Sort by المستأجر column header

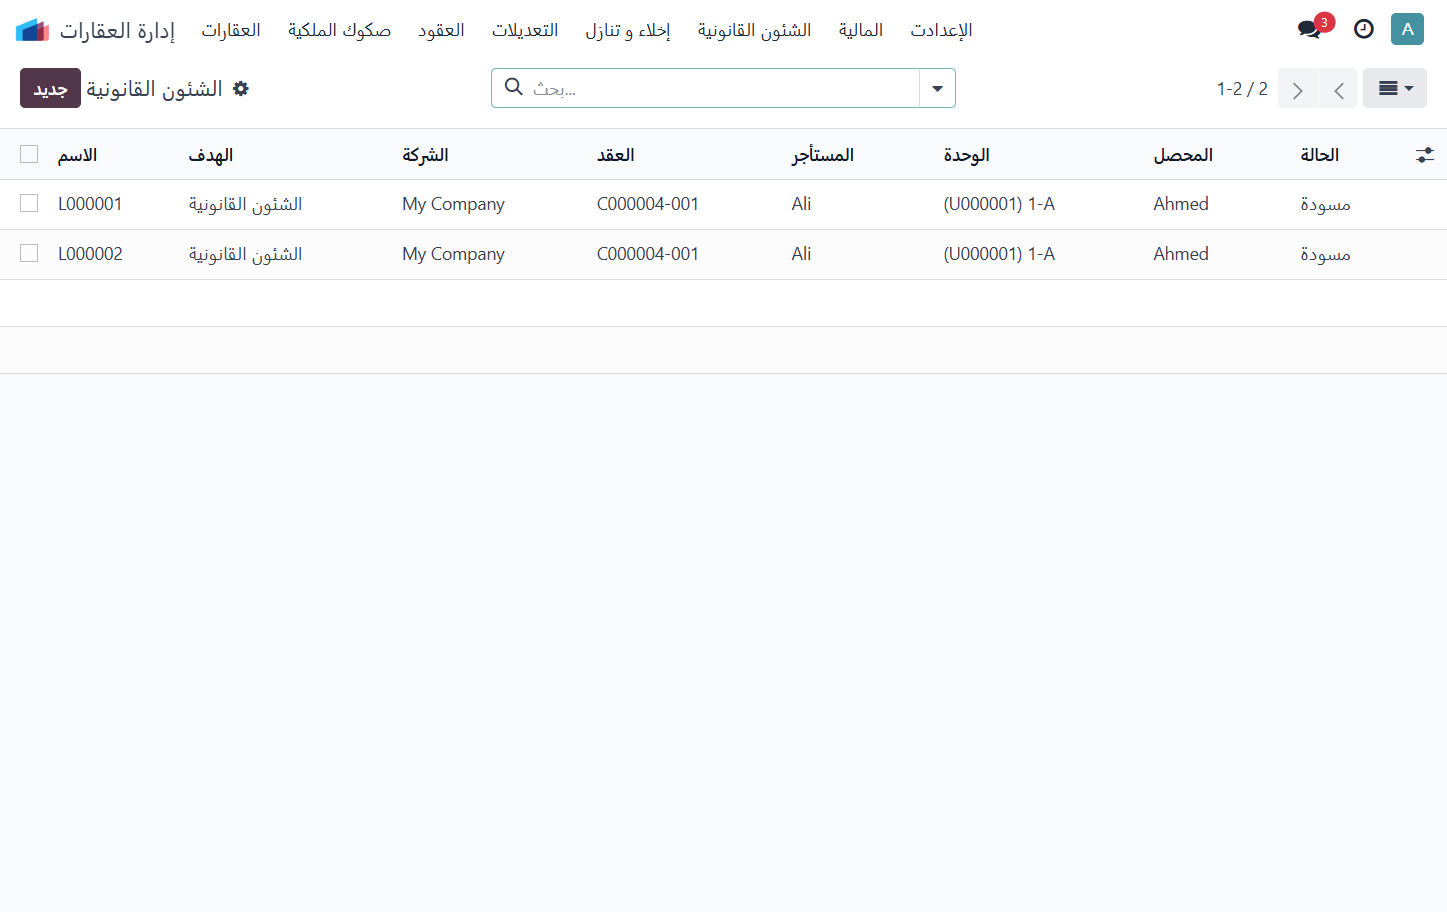click(823, 155)
